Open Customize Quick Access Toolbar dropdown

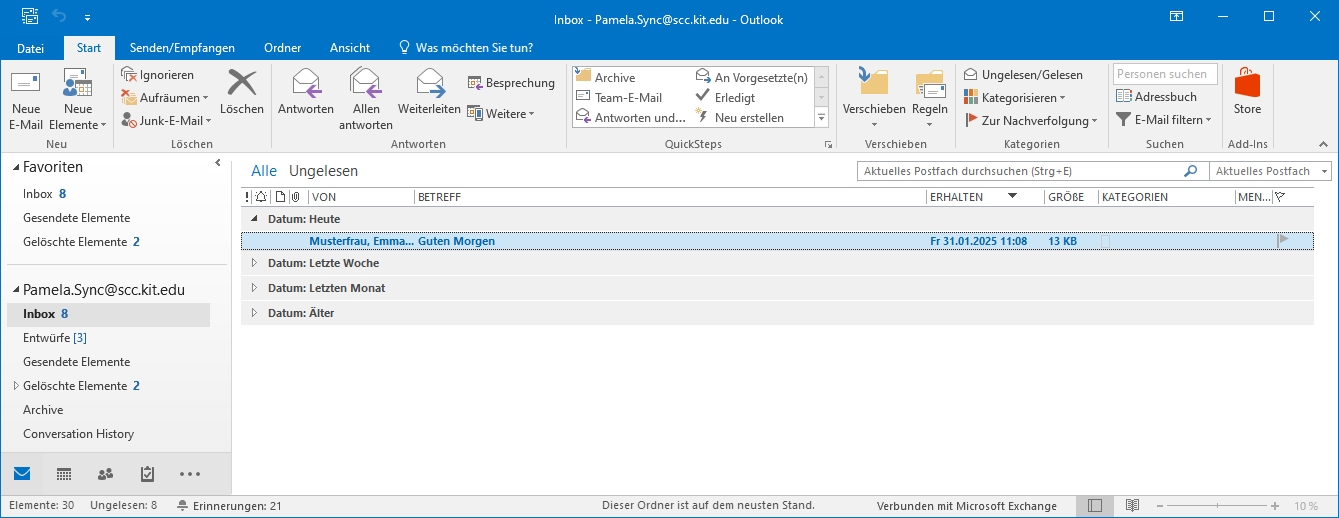click(x=87, y=18)
